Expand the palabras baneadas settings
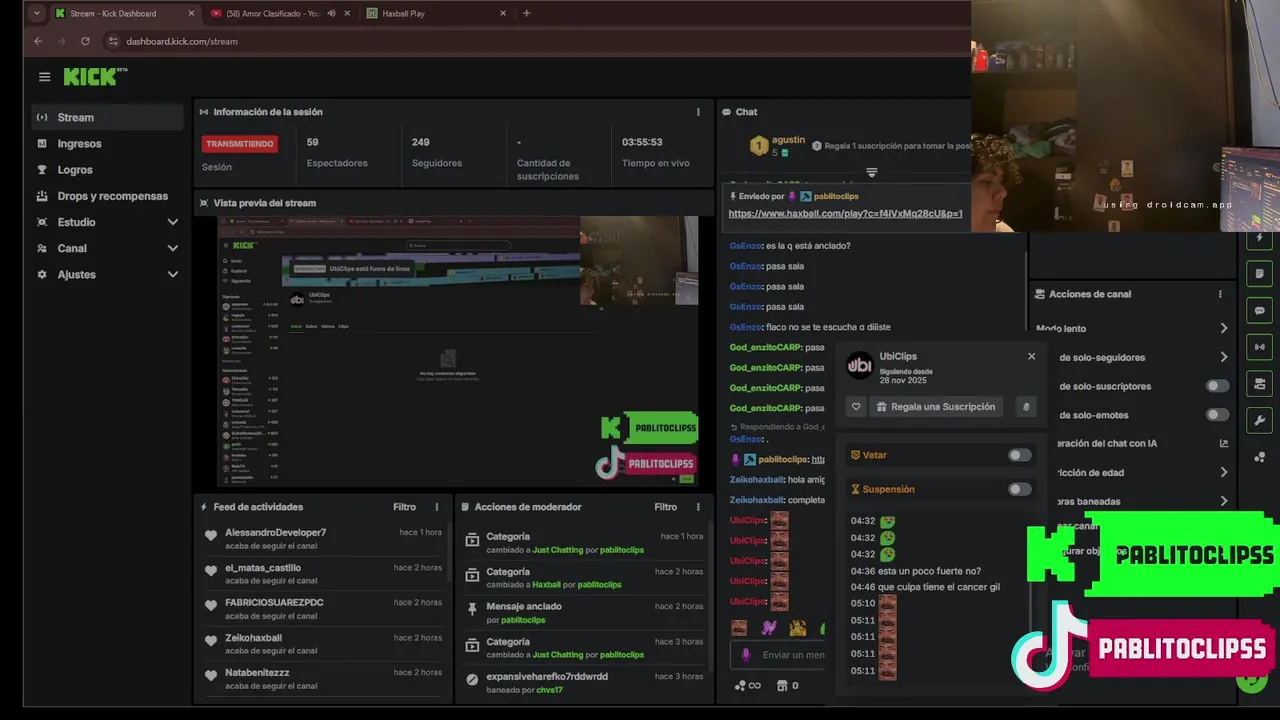 1224,501
